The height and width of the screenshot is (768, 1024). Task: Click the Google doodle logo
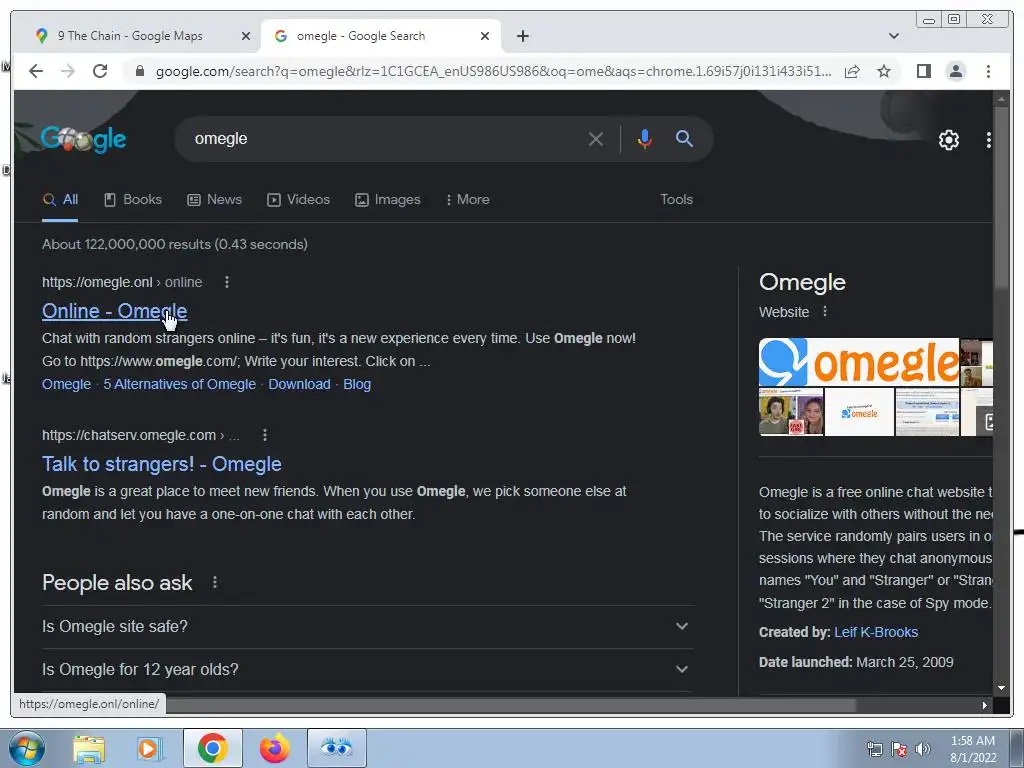click(83, 138)
